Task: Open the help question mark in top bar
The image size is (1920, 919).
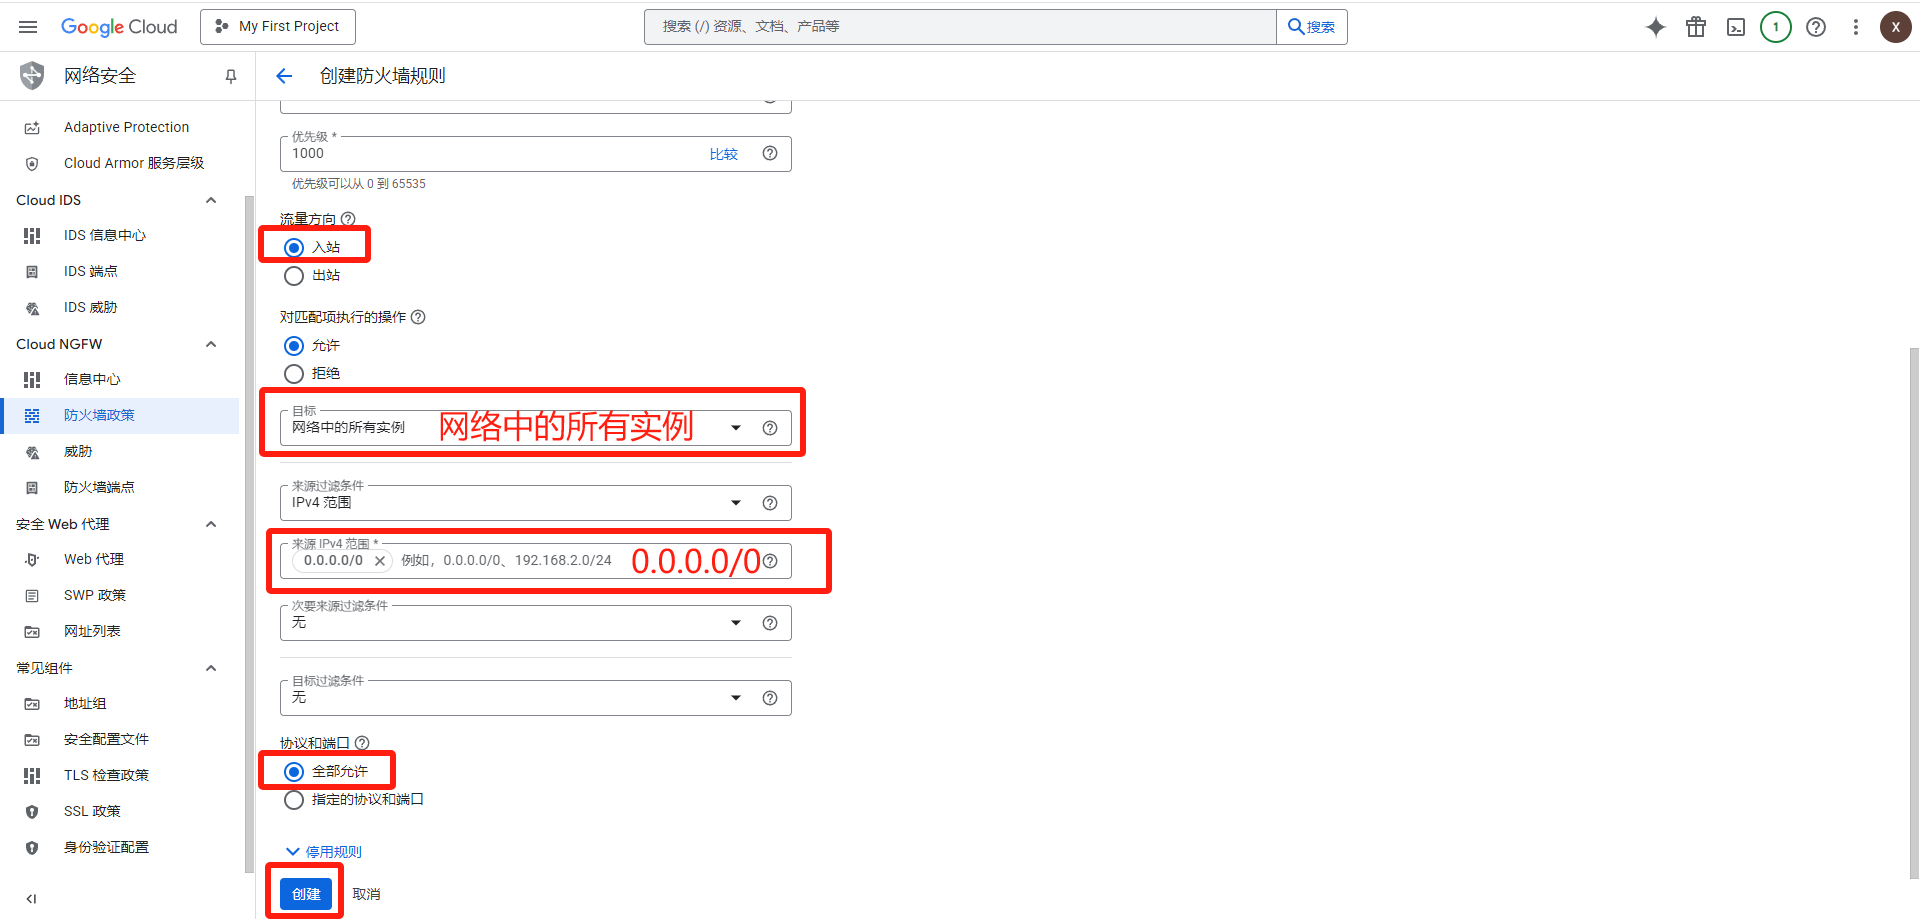Action: tap(1816, 27)
